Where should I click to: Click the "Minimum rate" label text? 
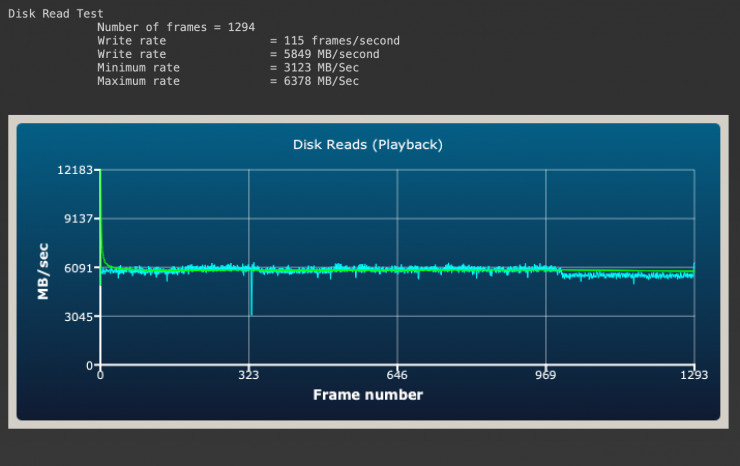click(138, 67)
